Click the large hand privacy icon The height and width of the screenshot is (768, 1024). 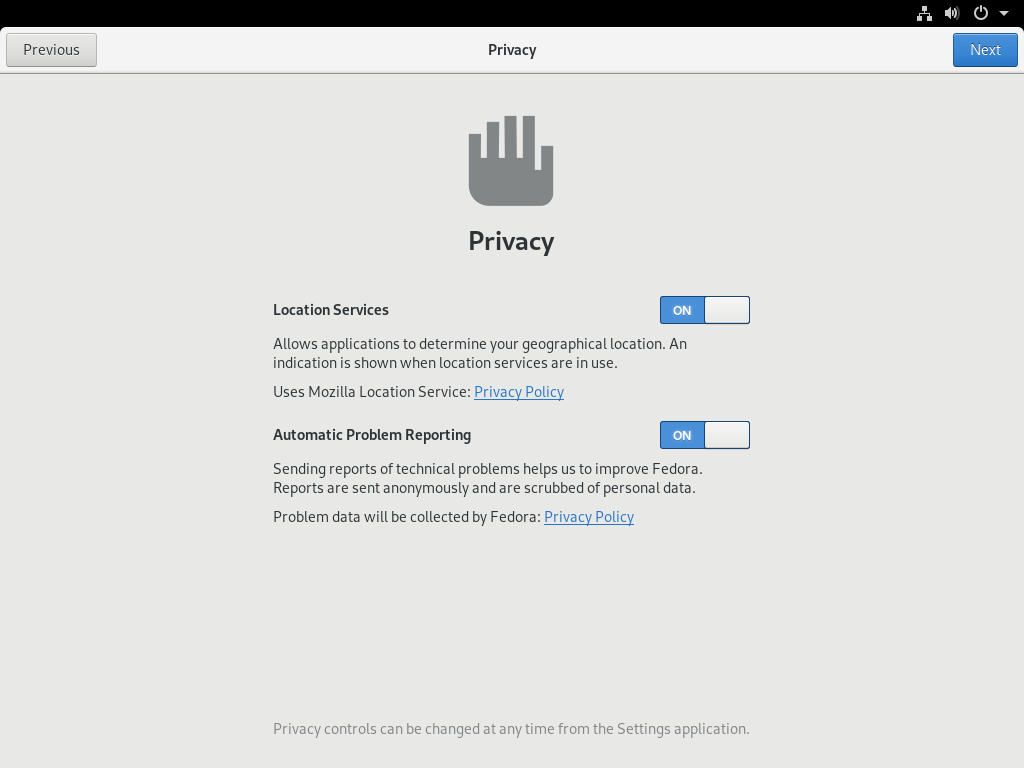tap(511, 161)
